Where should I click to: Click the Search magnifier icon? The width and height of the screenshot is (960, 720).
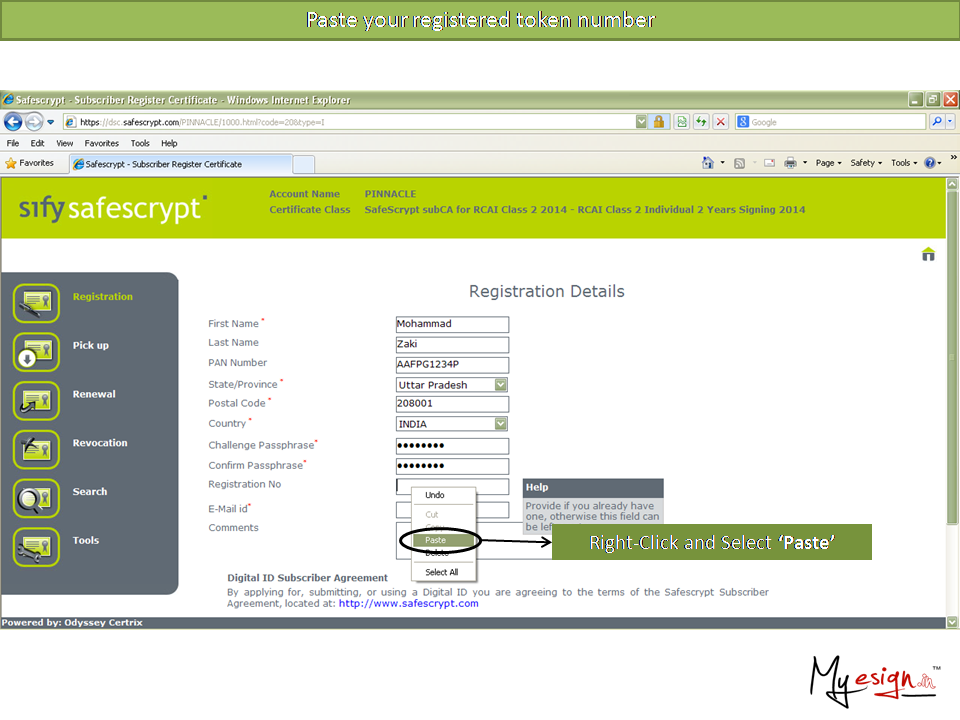coord(37,498)
